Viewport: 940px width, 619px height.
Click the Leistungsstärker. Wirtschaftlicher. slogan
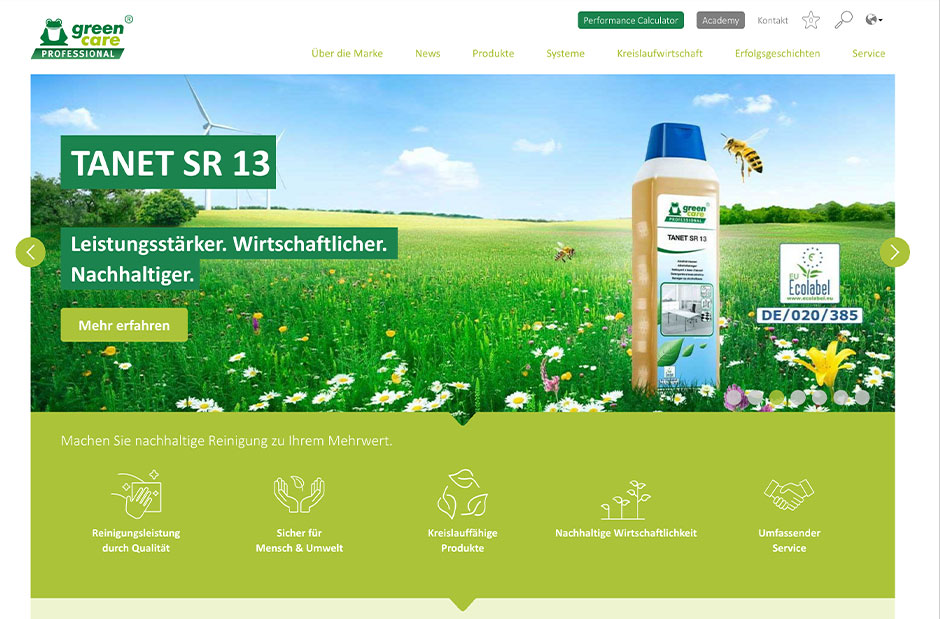tap(229, 244)
